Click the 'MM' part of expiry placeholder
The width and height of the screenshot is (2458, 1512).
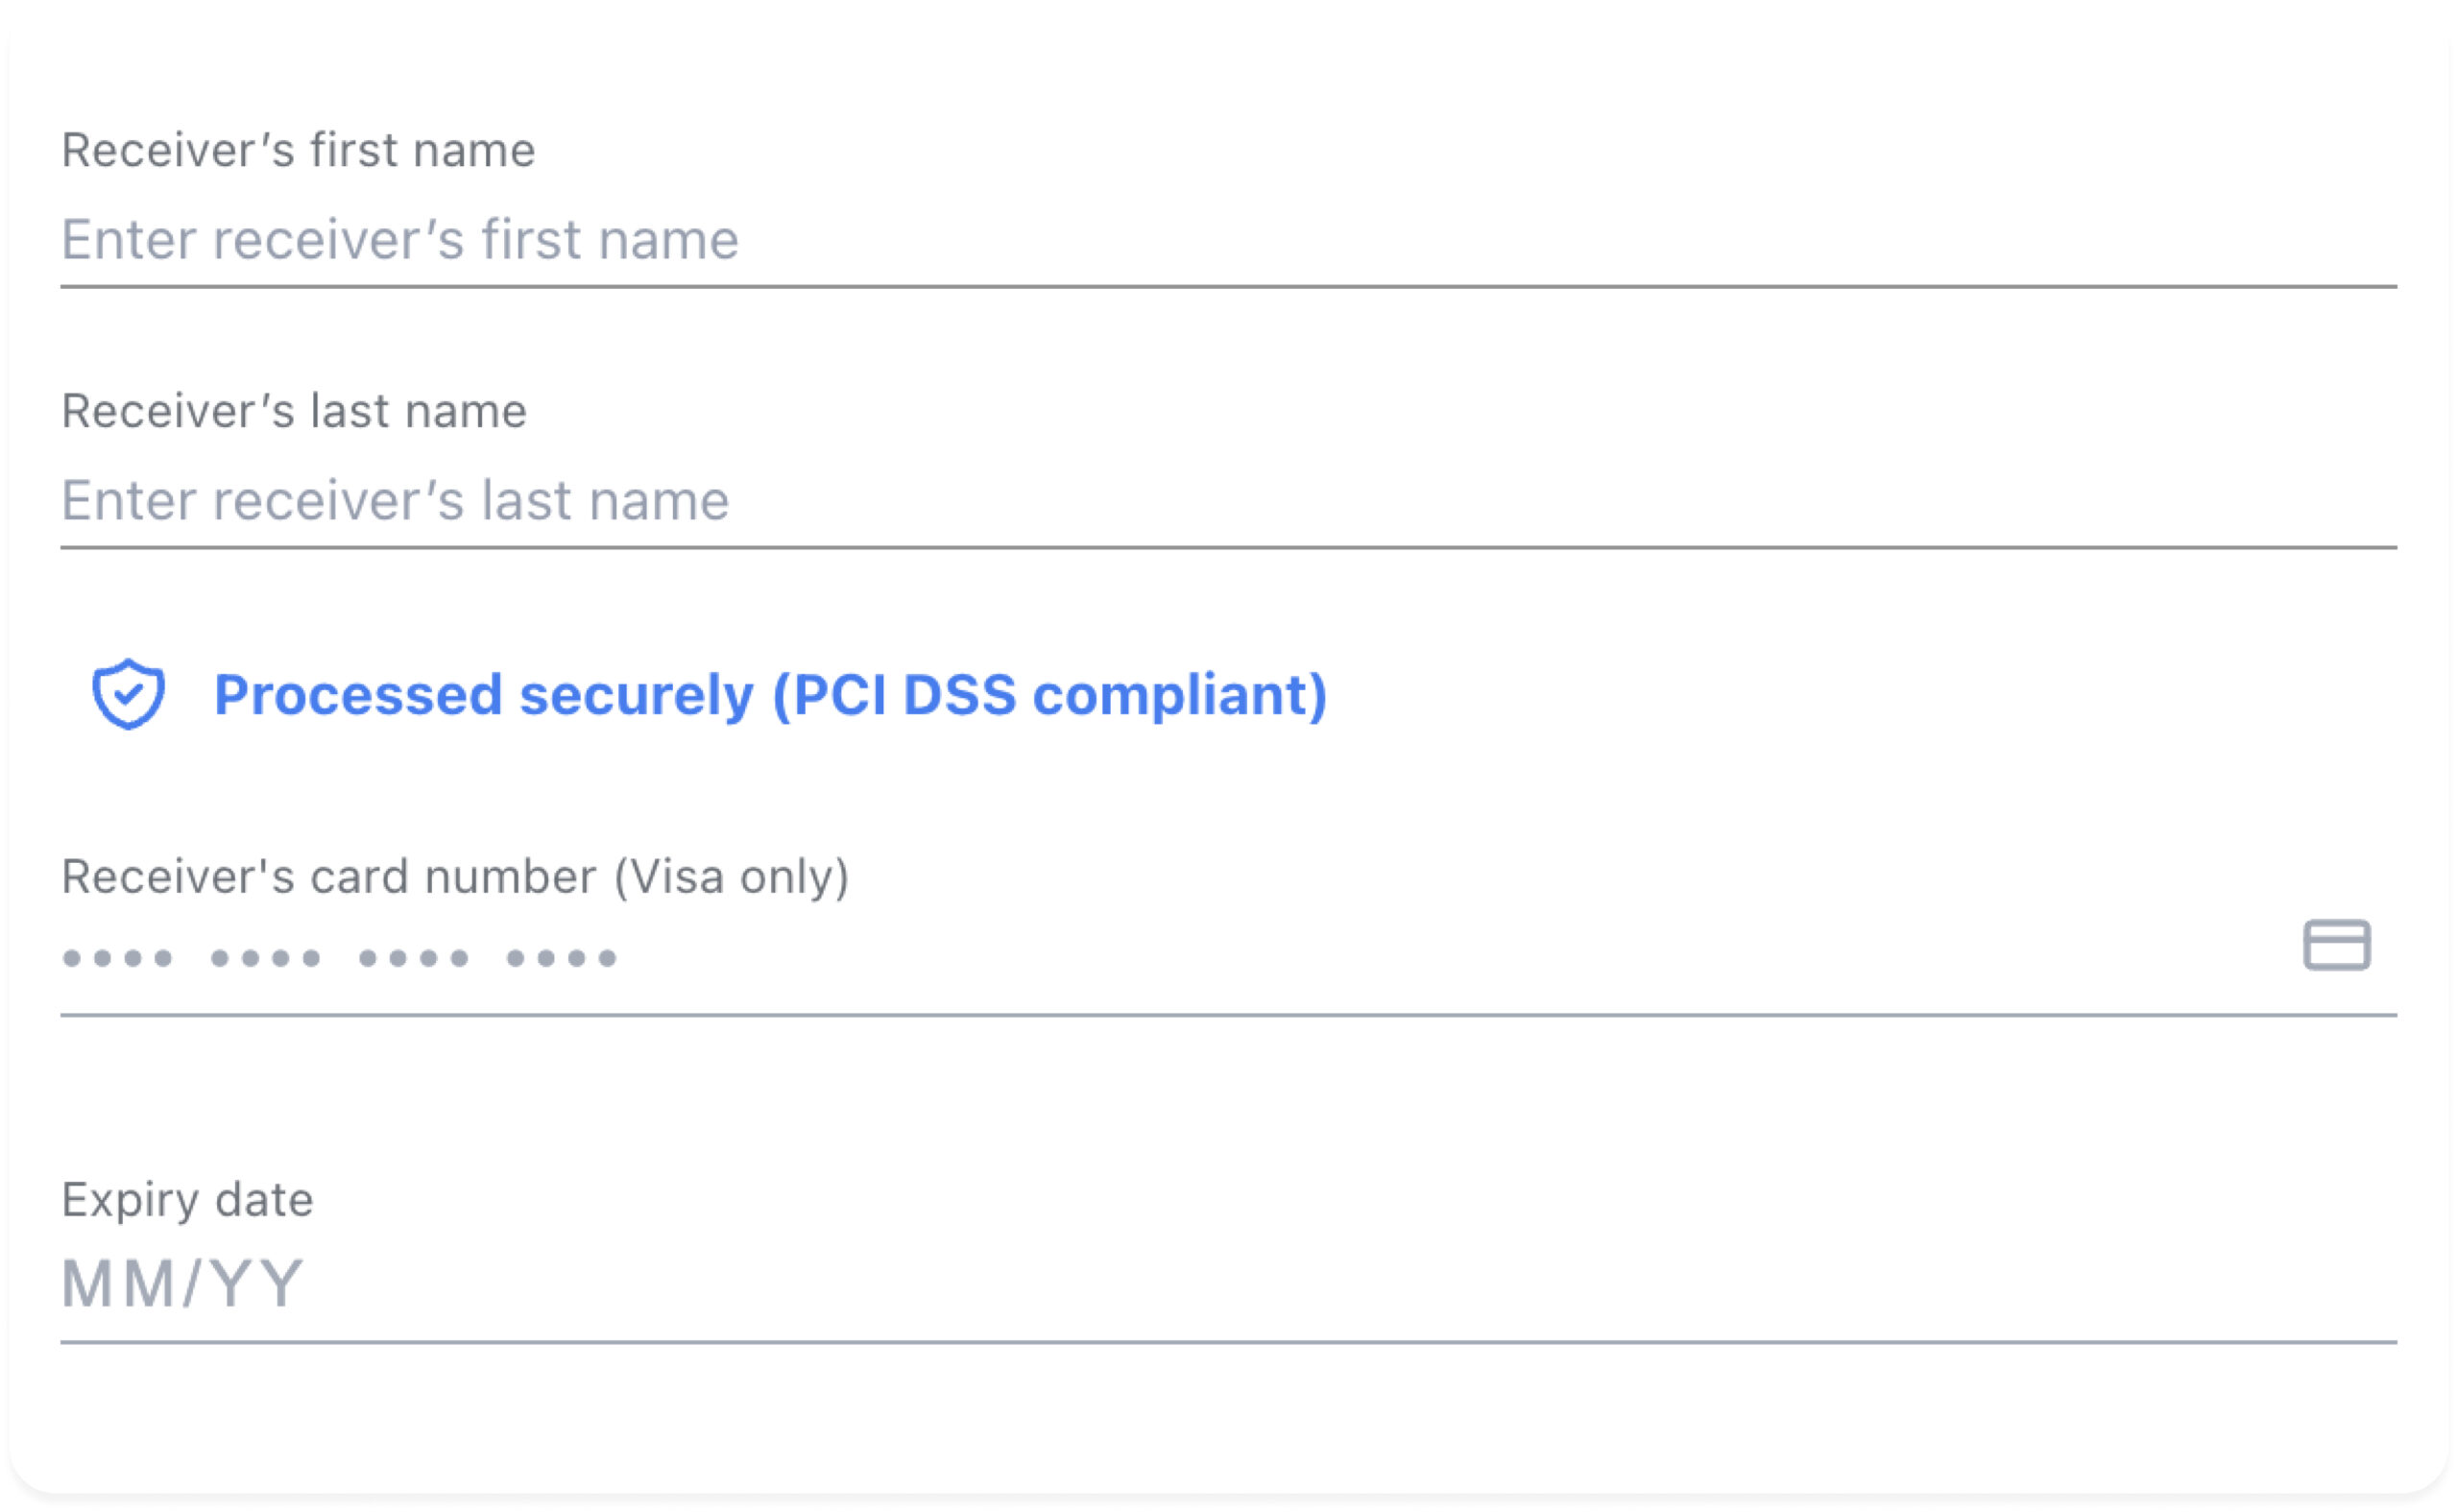pyautogui.click(x=119, y=1285)
